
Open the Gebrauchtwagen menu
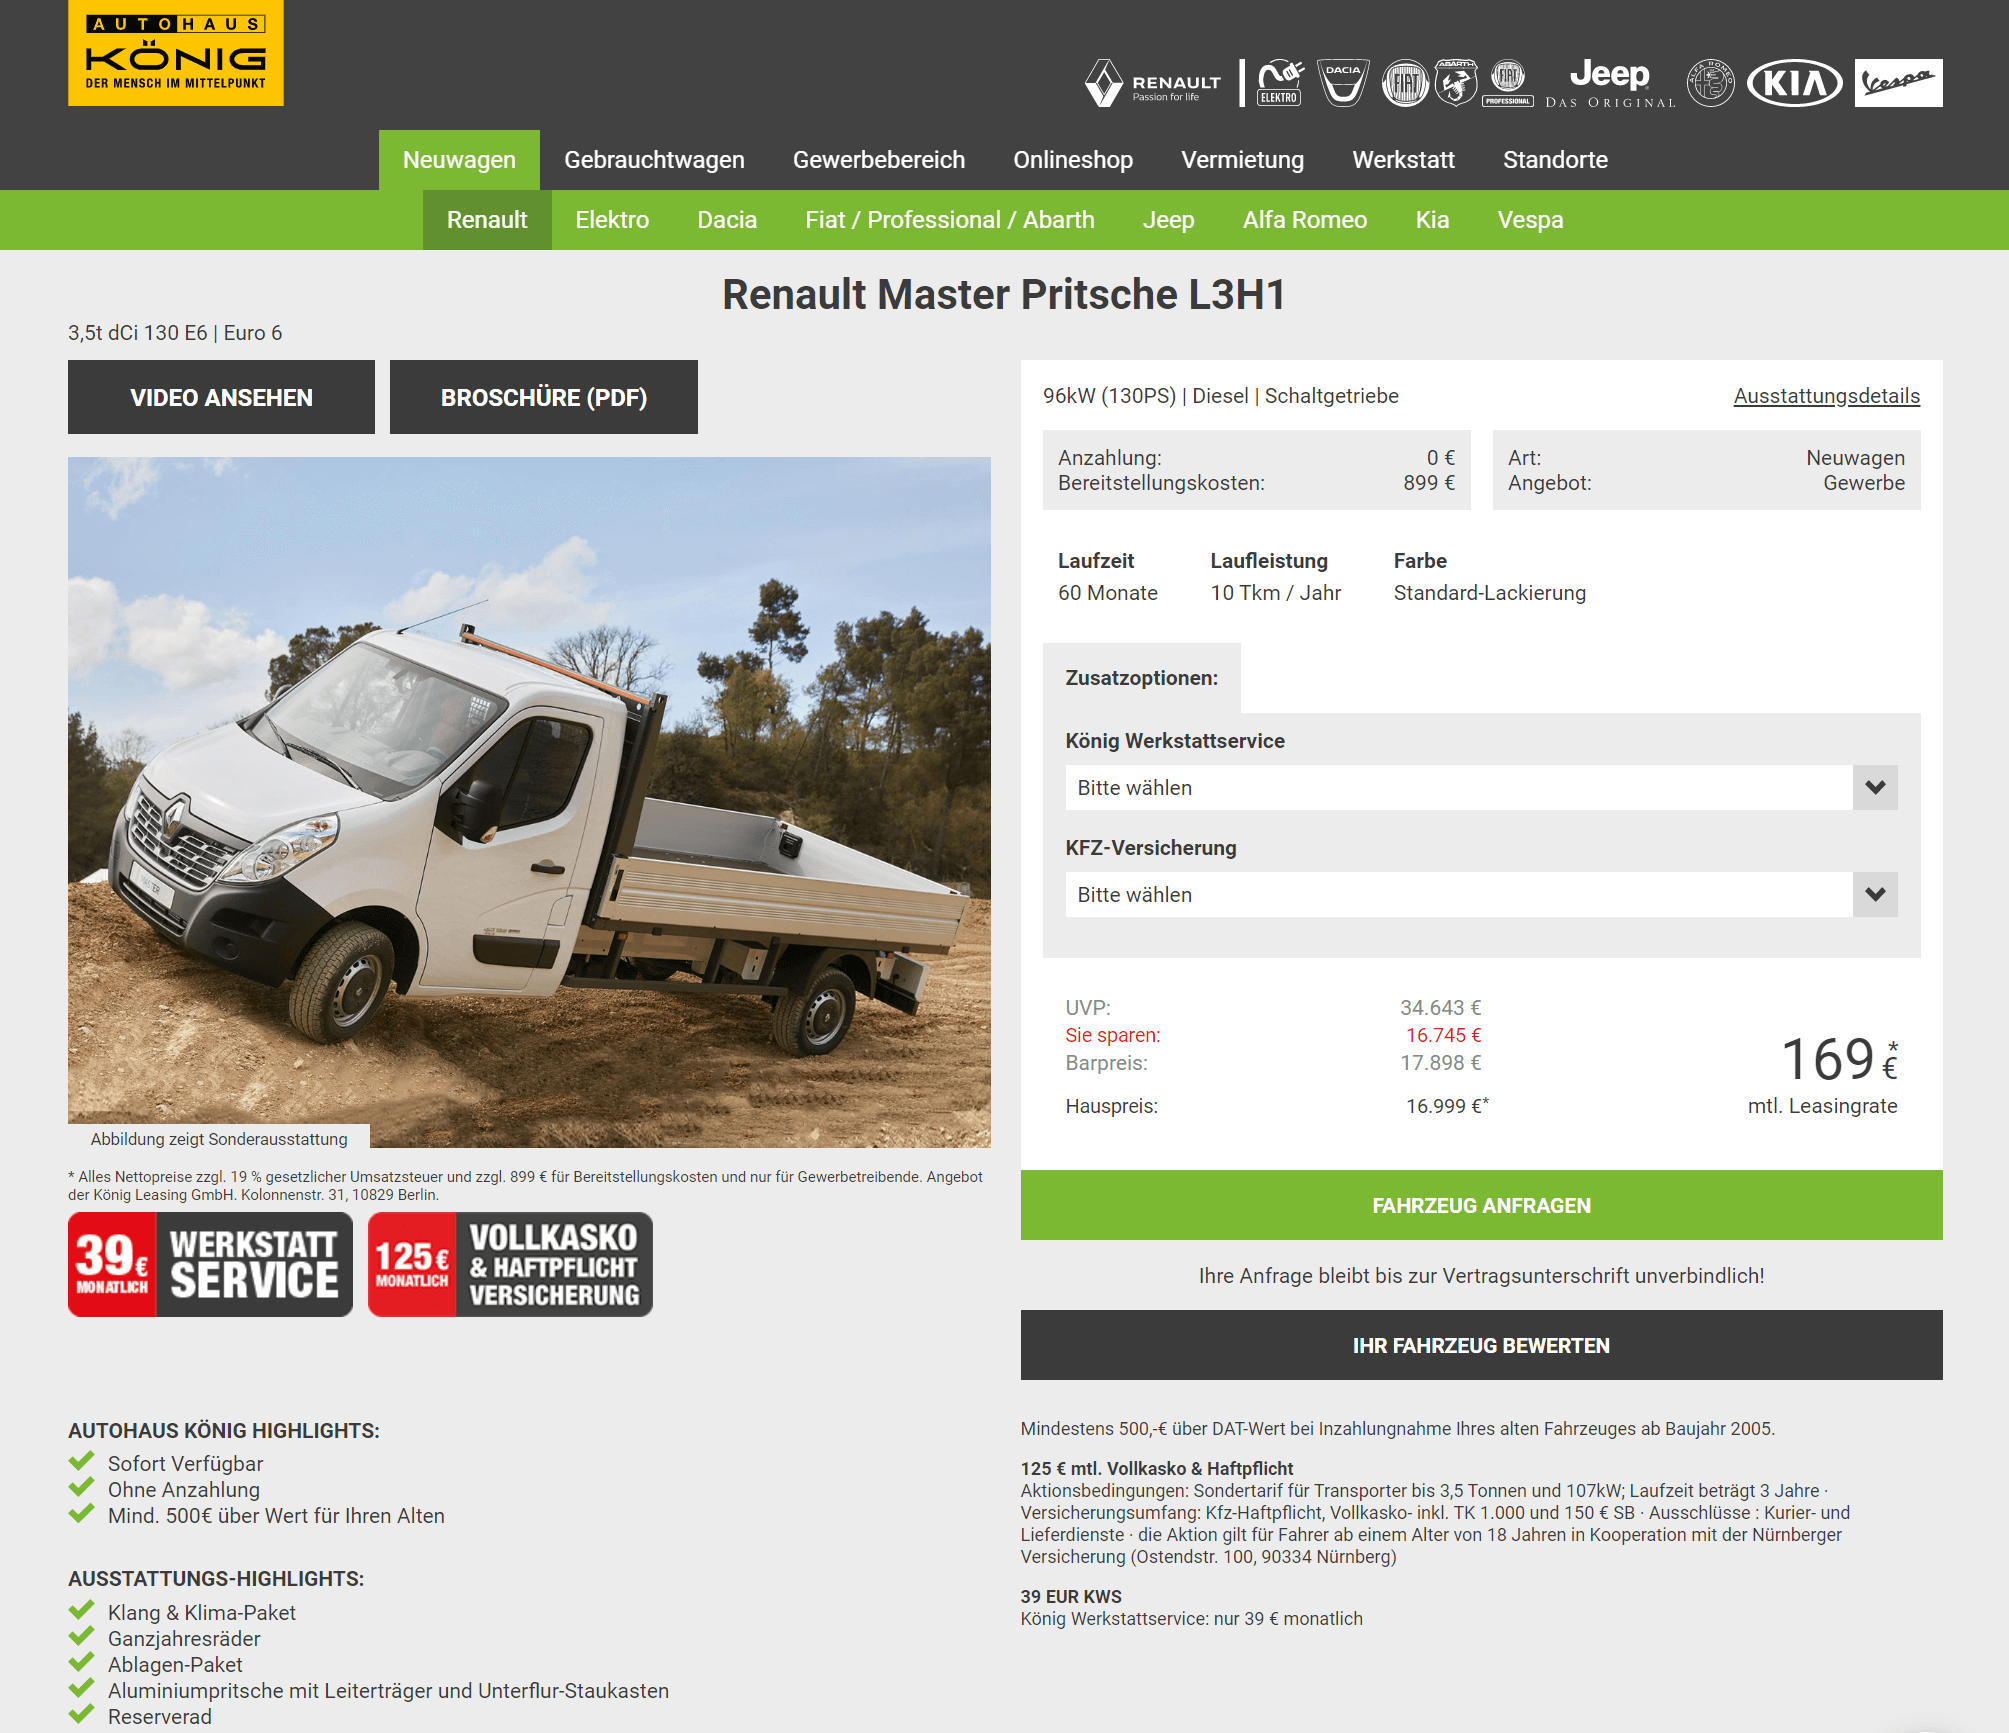point(654,160)
